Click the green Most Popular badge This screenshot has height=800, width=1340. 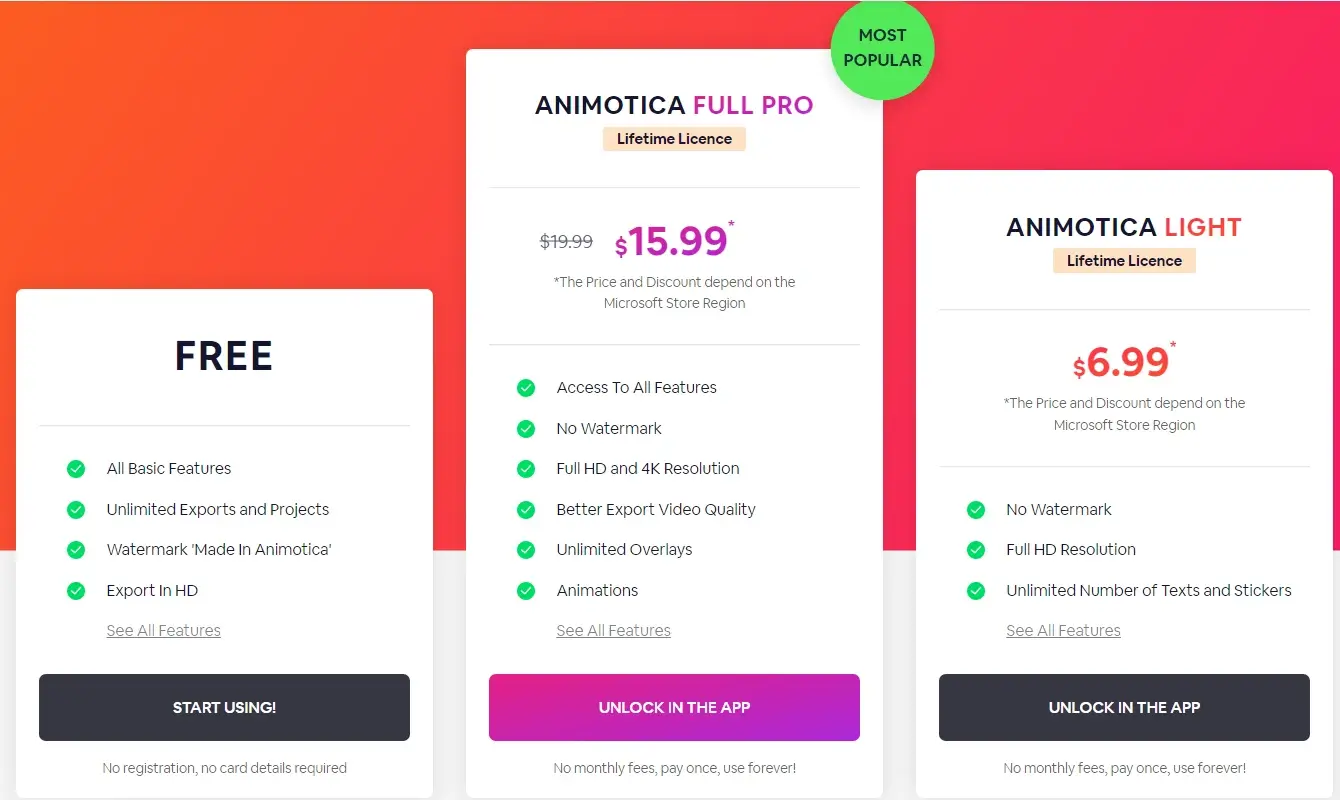pos(882,48)
